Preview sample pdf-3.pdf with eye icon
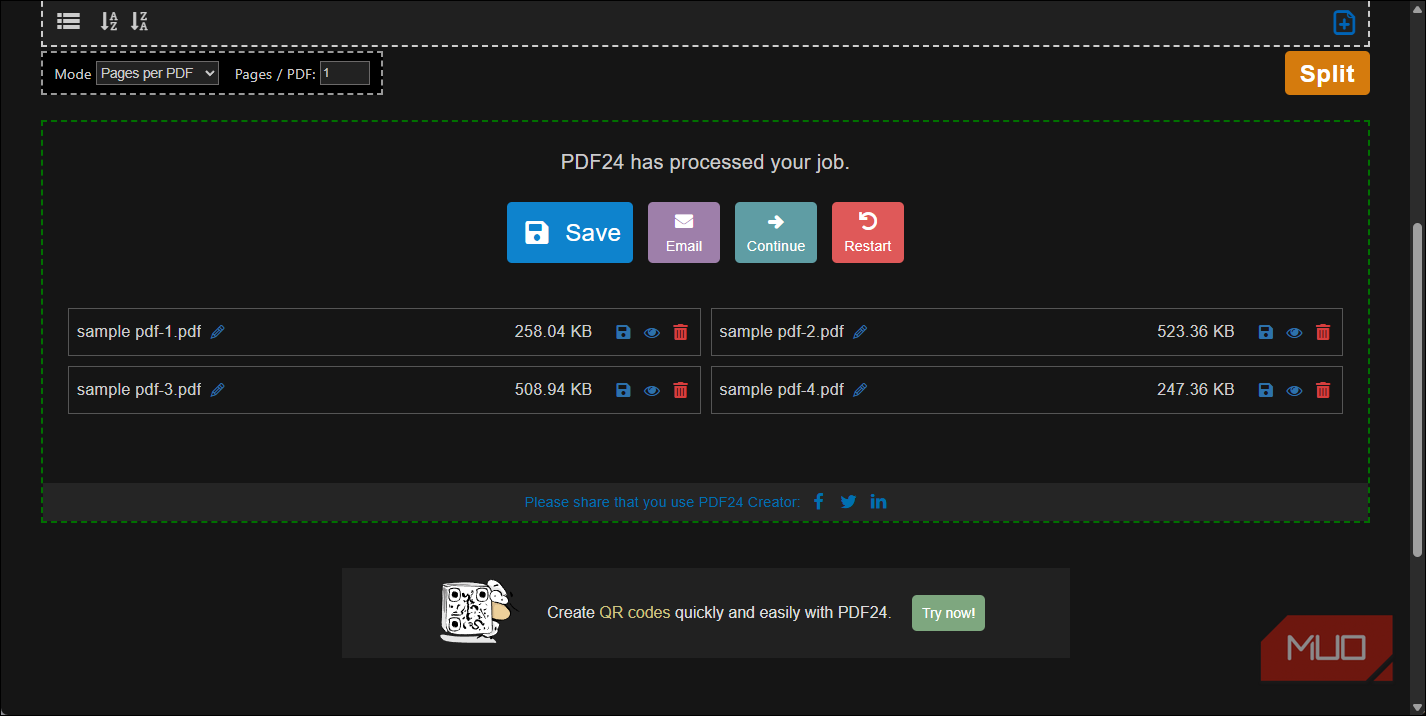The image size is (1426, 716). (x=652, y=391)
